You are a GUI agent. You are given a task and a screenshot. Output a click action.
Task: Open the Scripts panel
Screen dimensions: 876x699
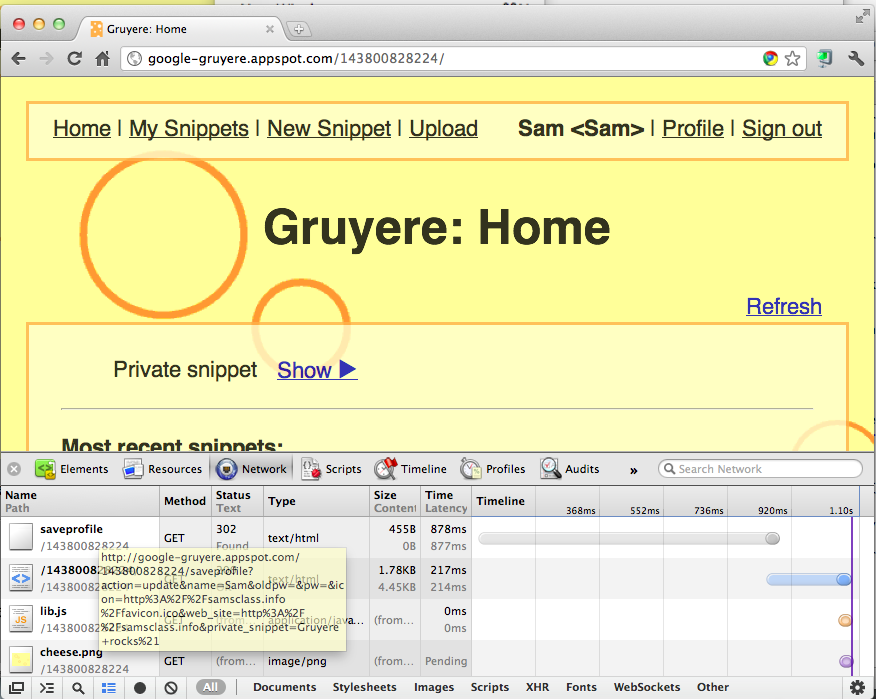click(331, 469)
